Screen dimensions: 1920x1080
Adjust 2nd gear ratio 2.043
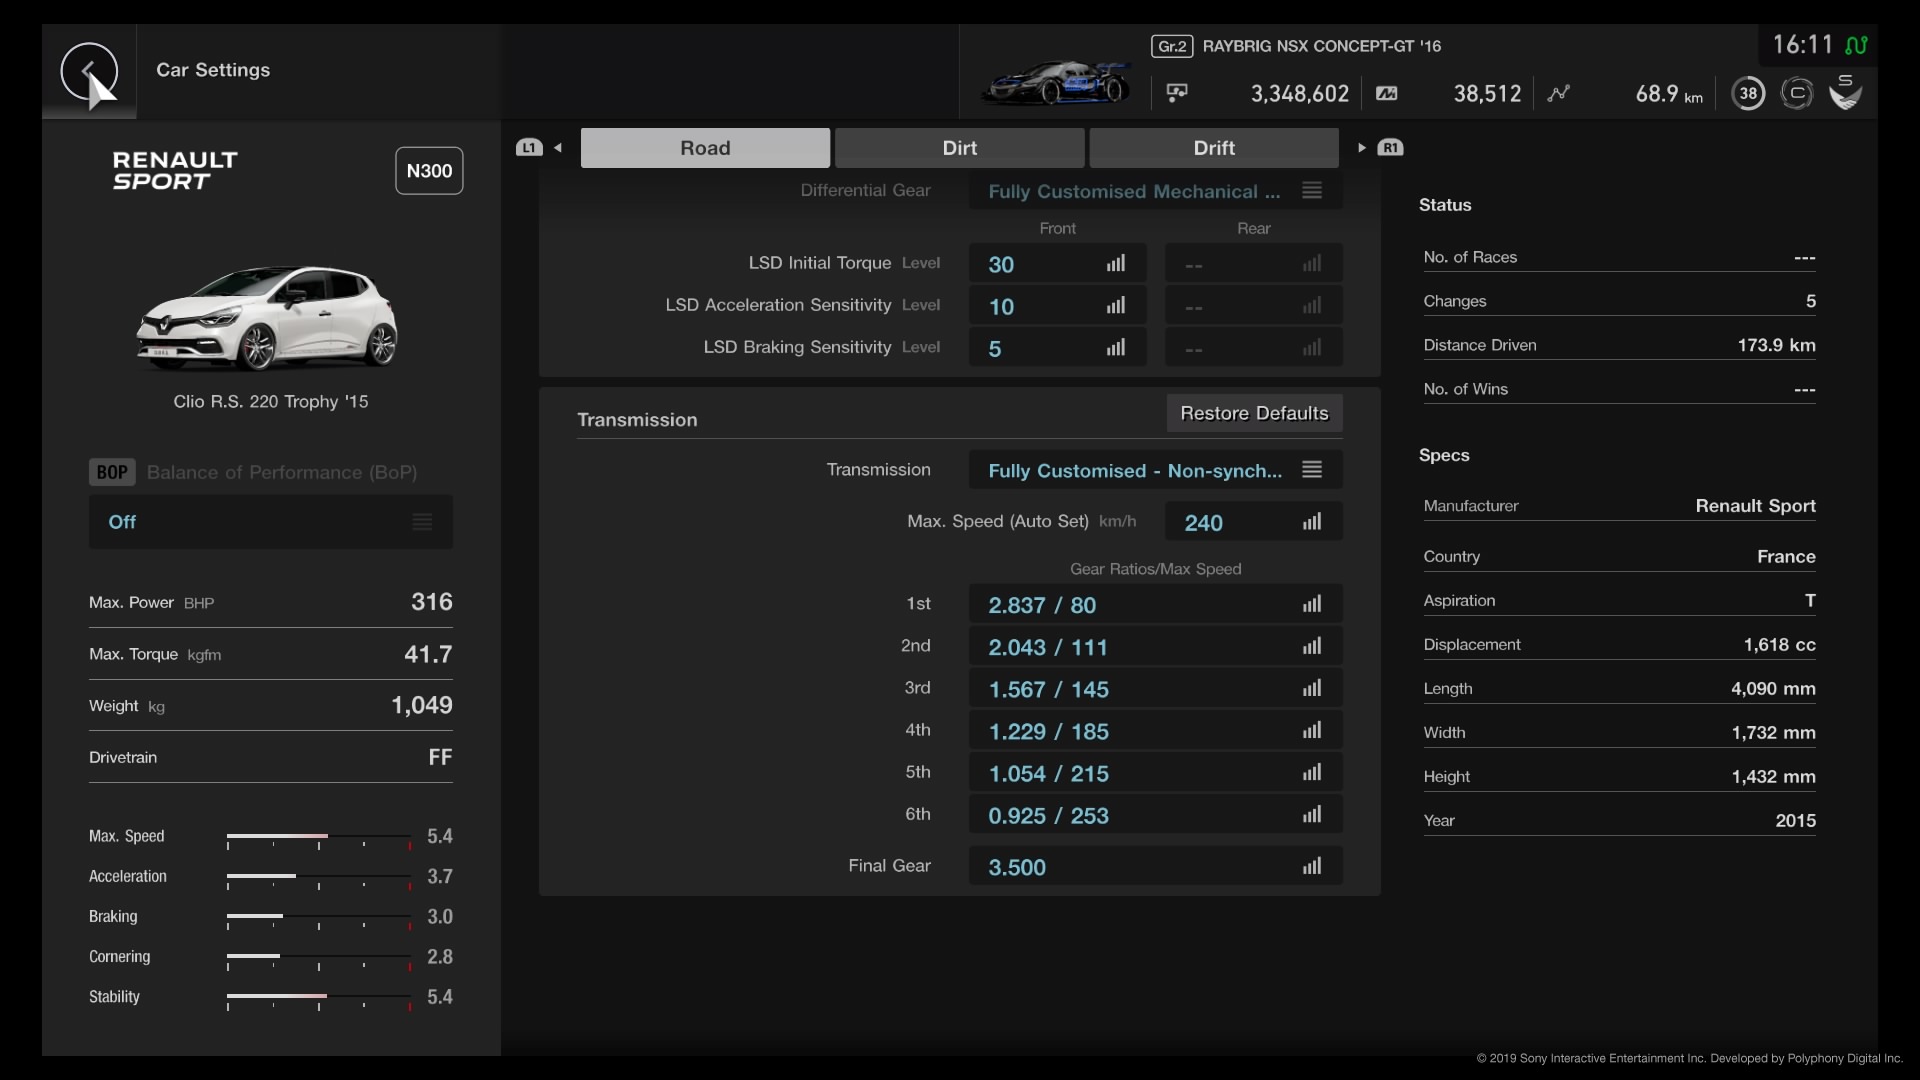tap(1155, 646)
